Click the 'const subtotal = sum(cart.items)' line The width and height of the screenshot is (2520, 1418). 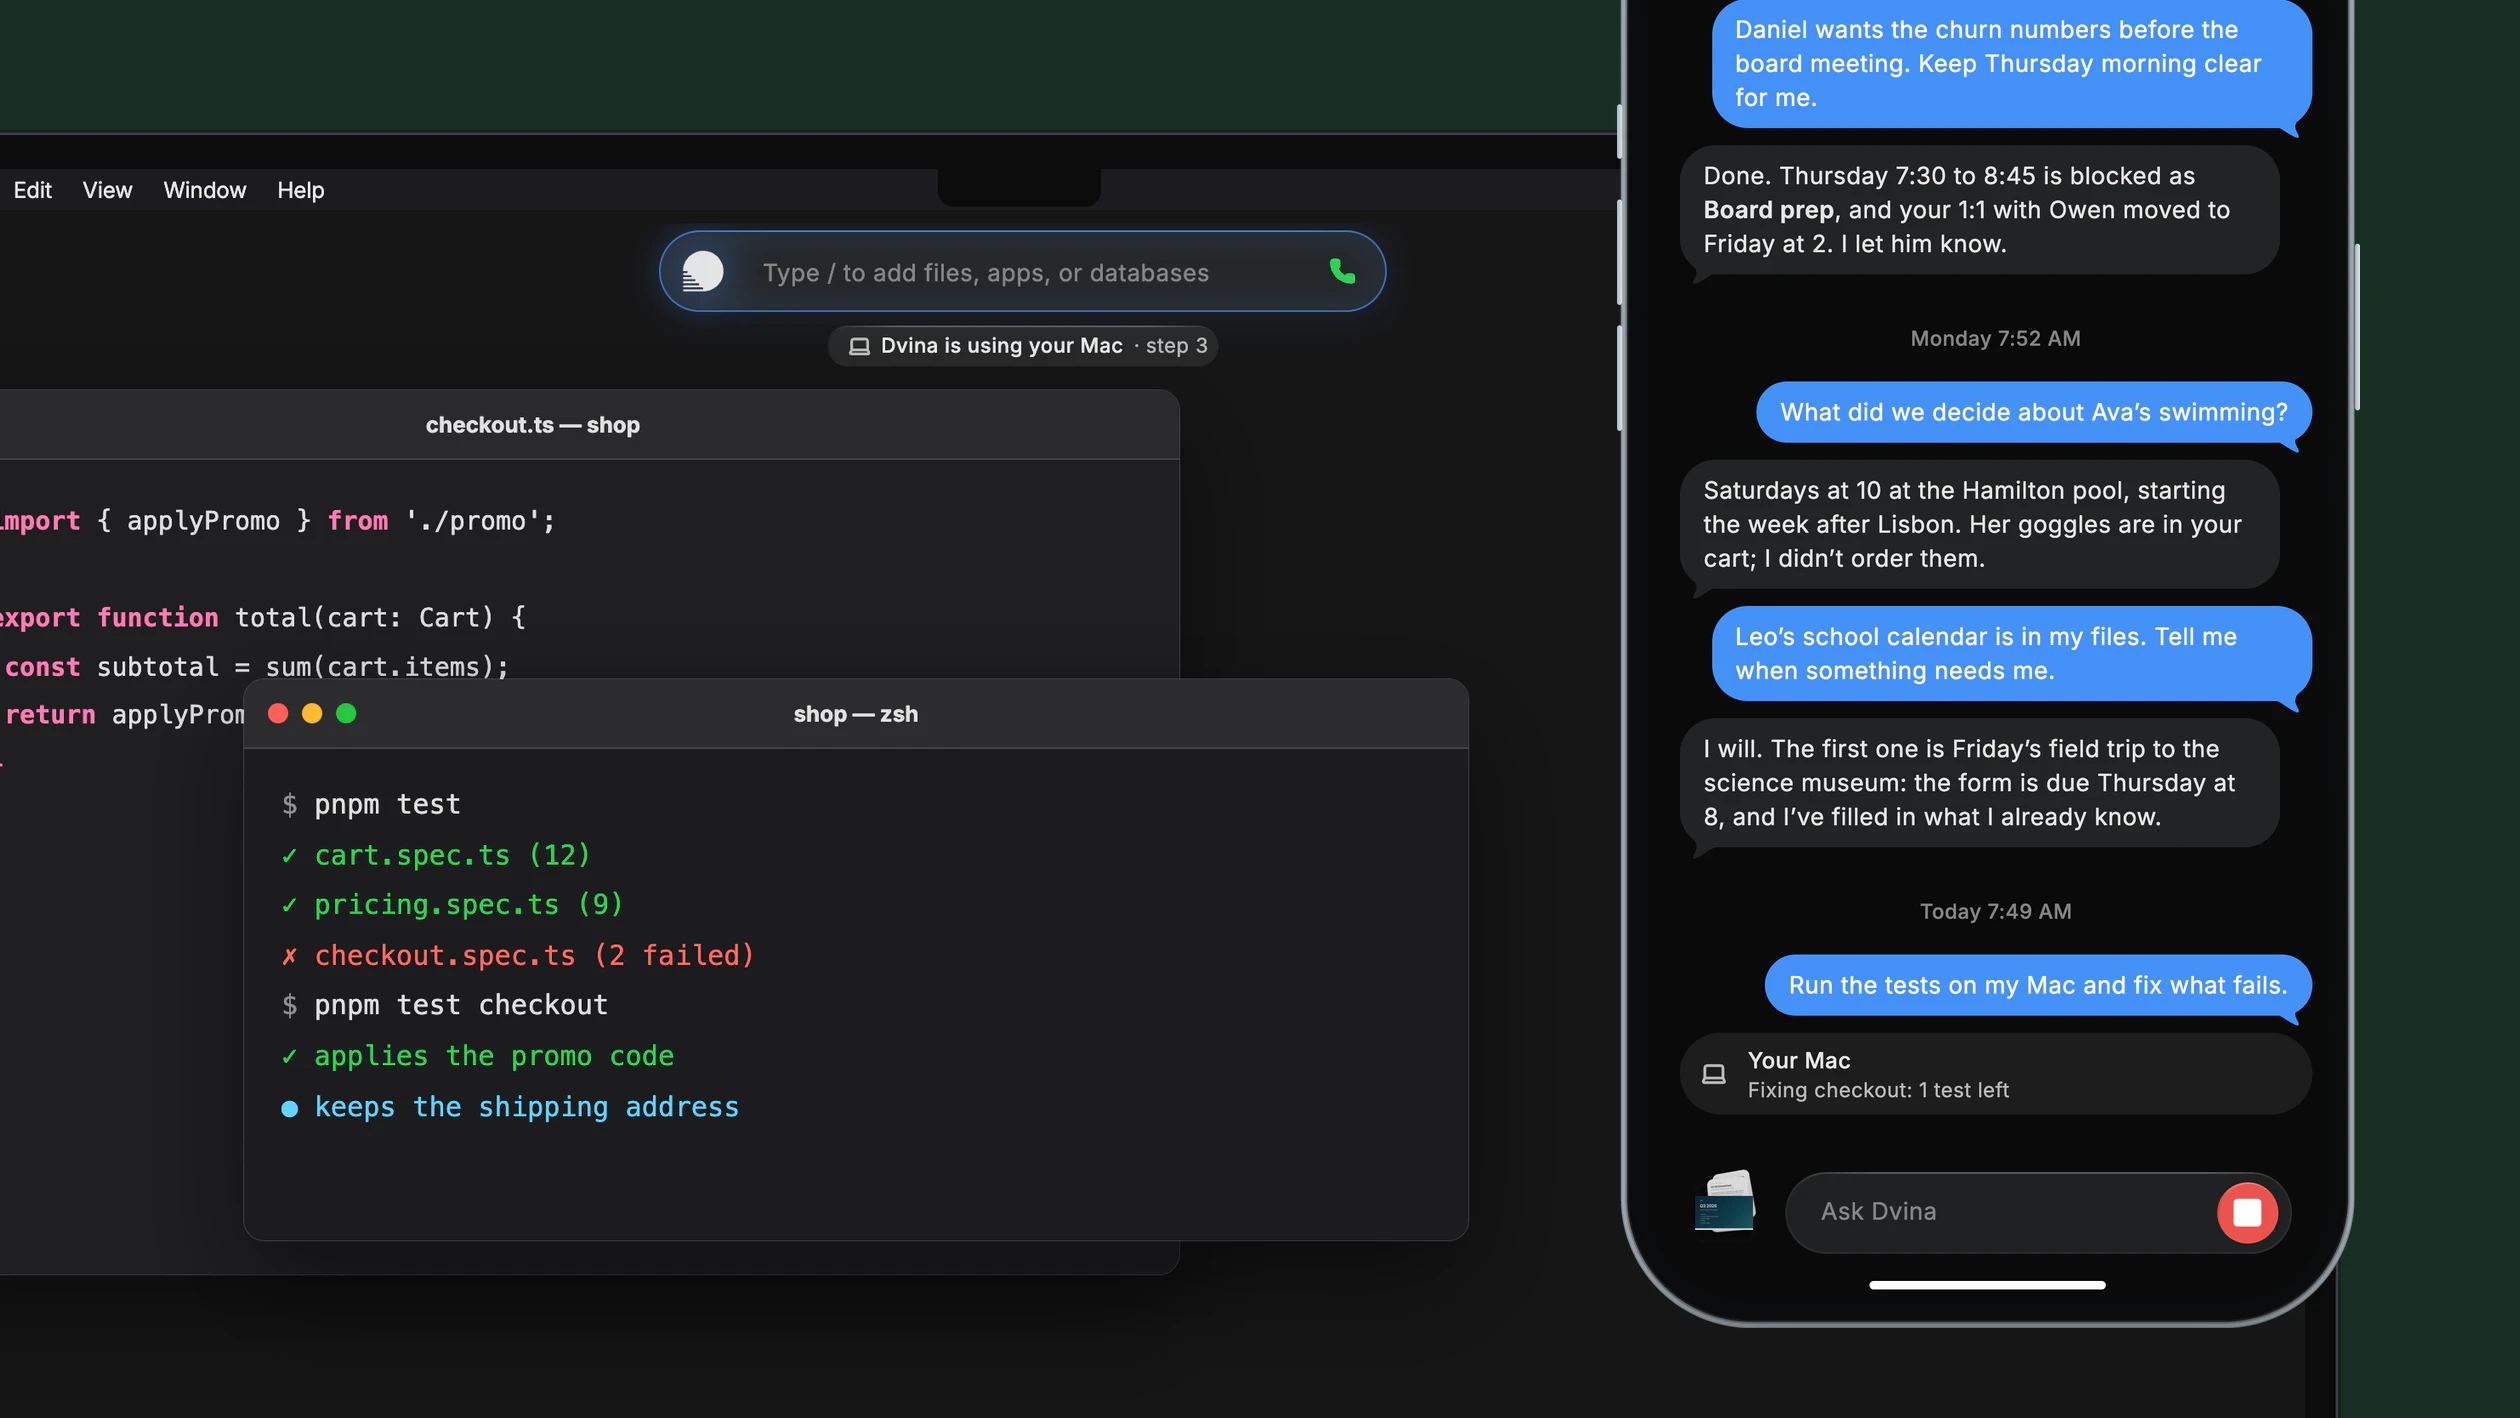(x=255, y=667)
